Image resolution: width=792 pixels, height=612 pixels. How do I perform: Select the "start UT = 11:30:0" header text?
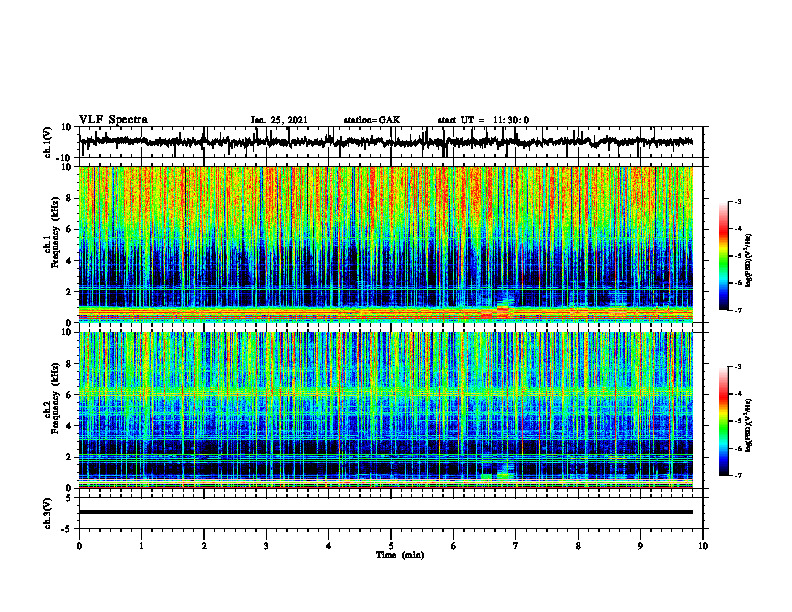483,120
